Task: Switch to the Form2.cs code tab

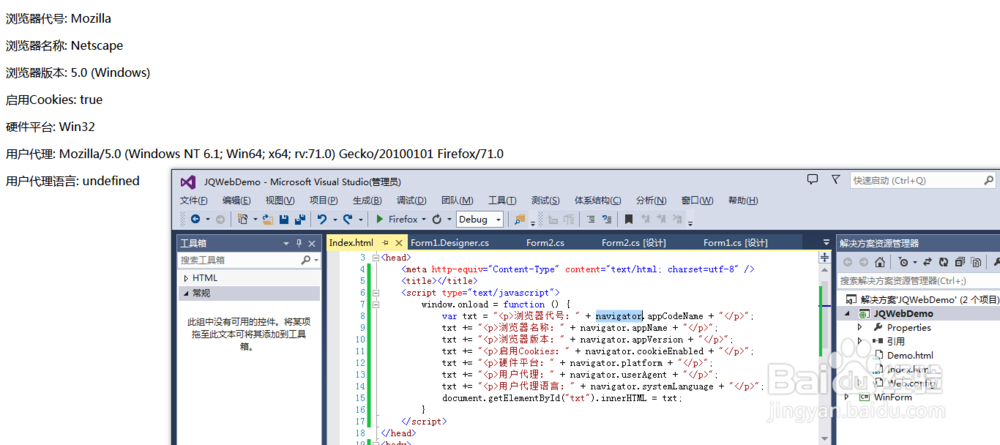Action: coord(545,243)
